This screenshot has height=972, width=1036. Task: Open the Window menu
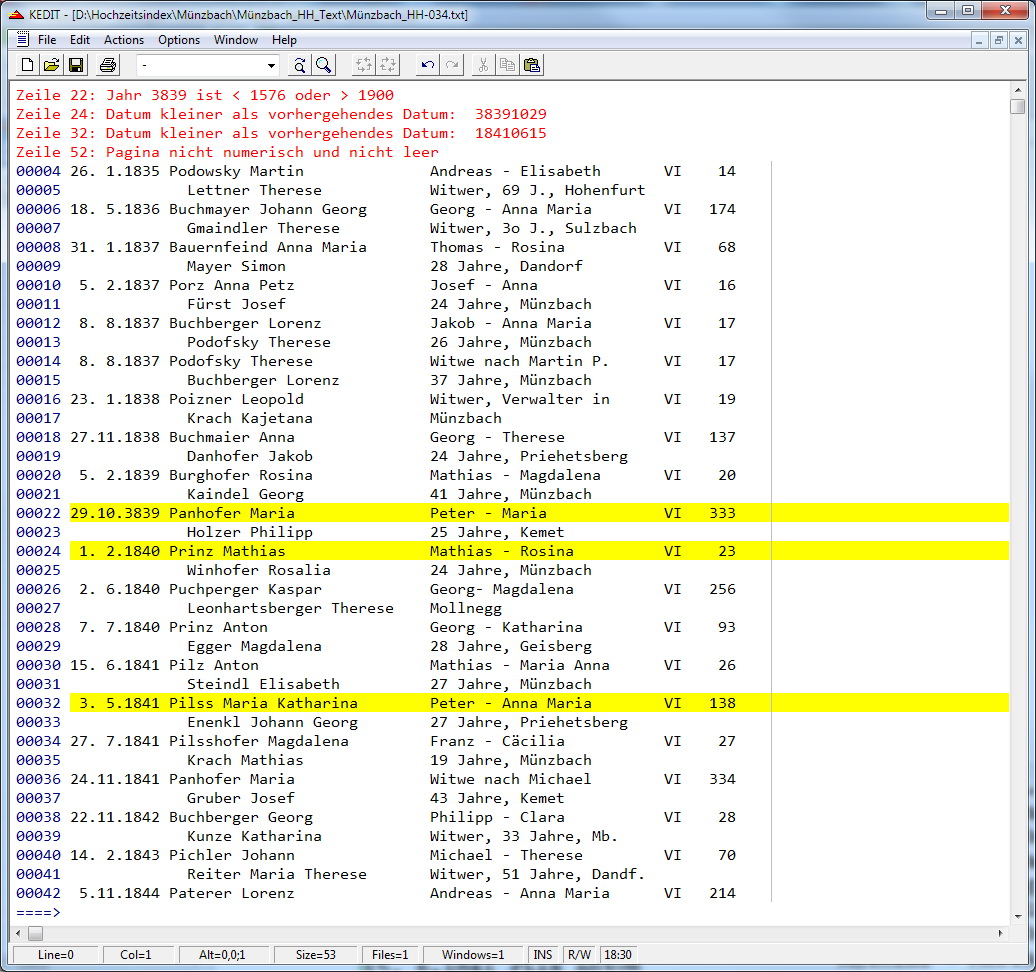coord(235,40)
